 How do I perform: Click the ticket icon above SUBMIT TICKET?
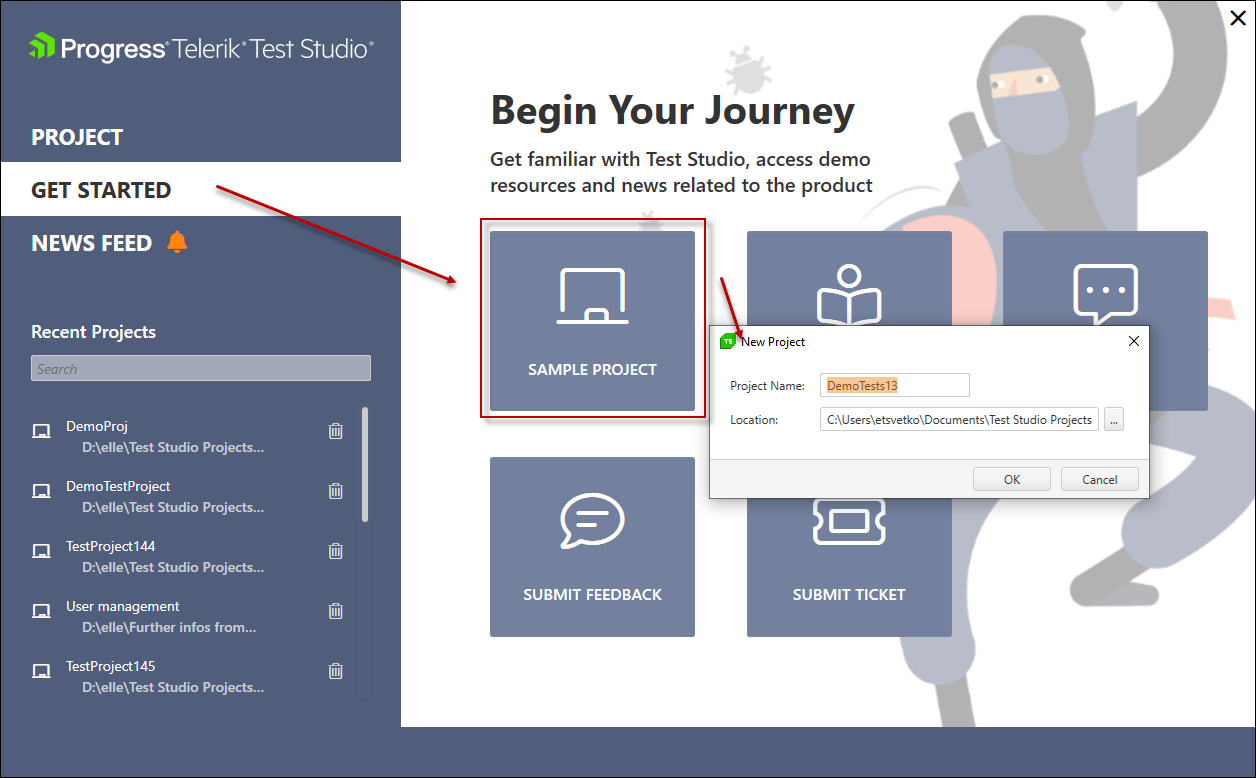[x=849, y=521]
